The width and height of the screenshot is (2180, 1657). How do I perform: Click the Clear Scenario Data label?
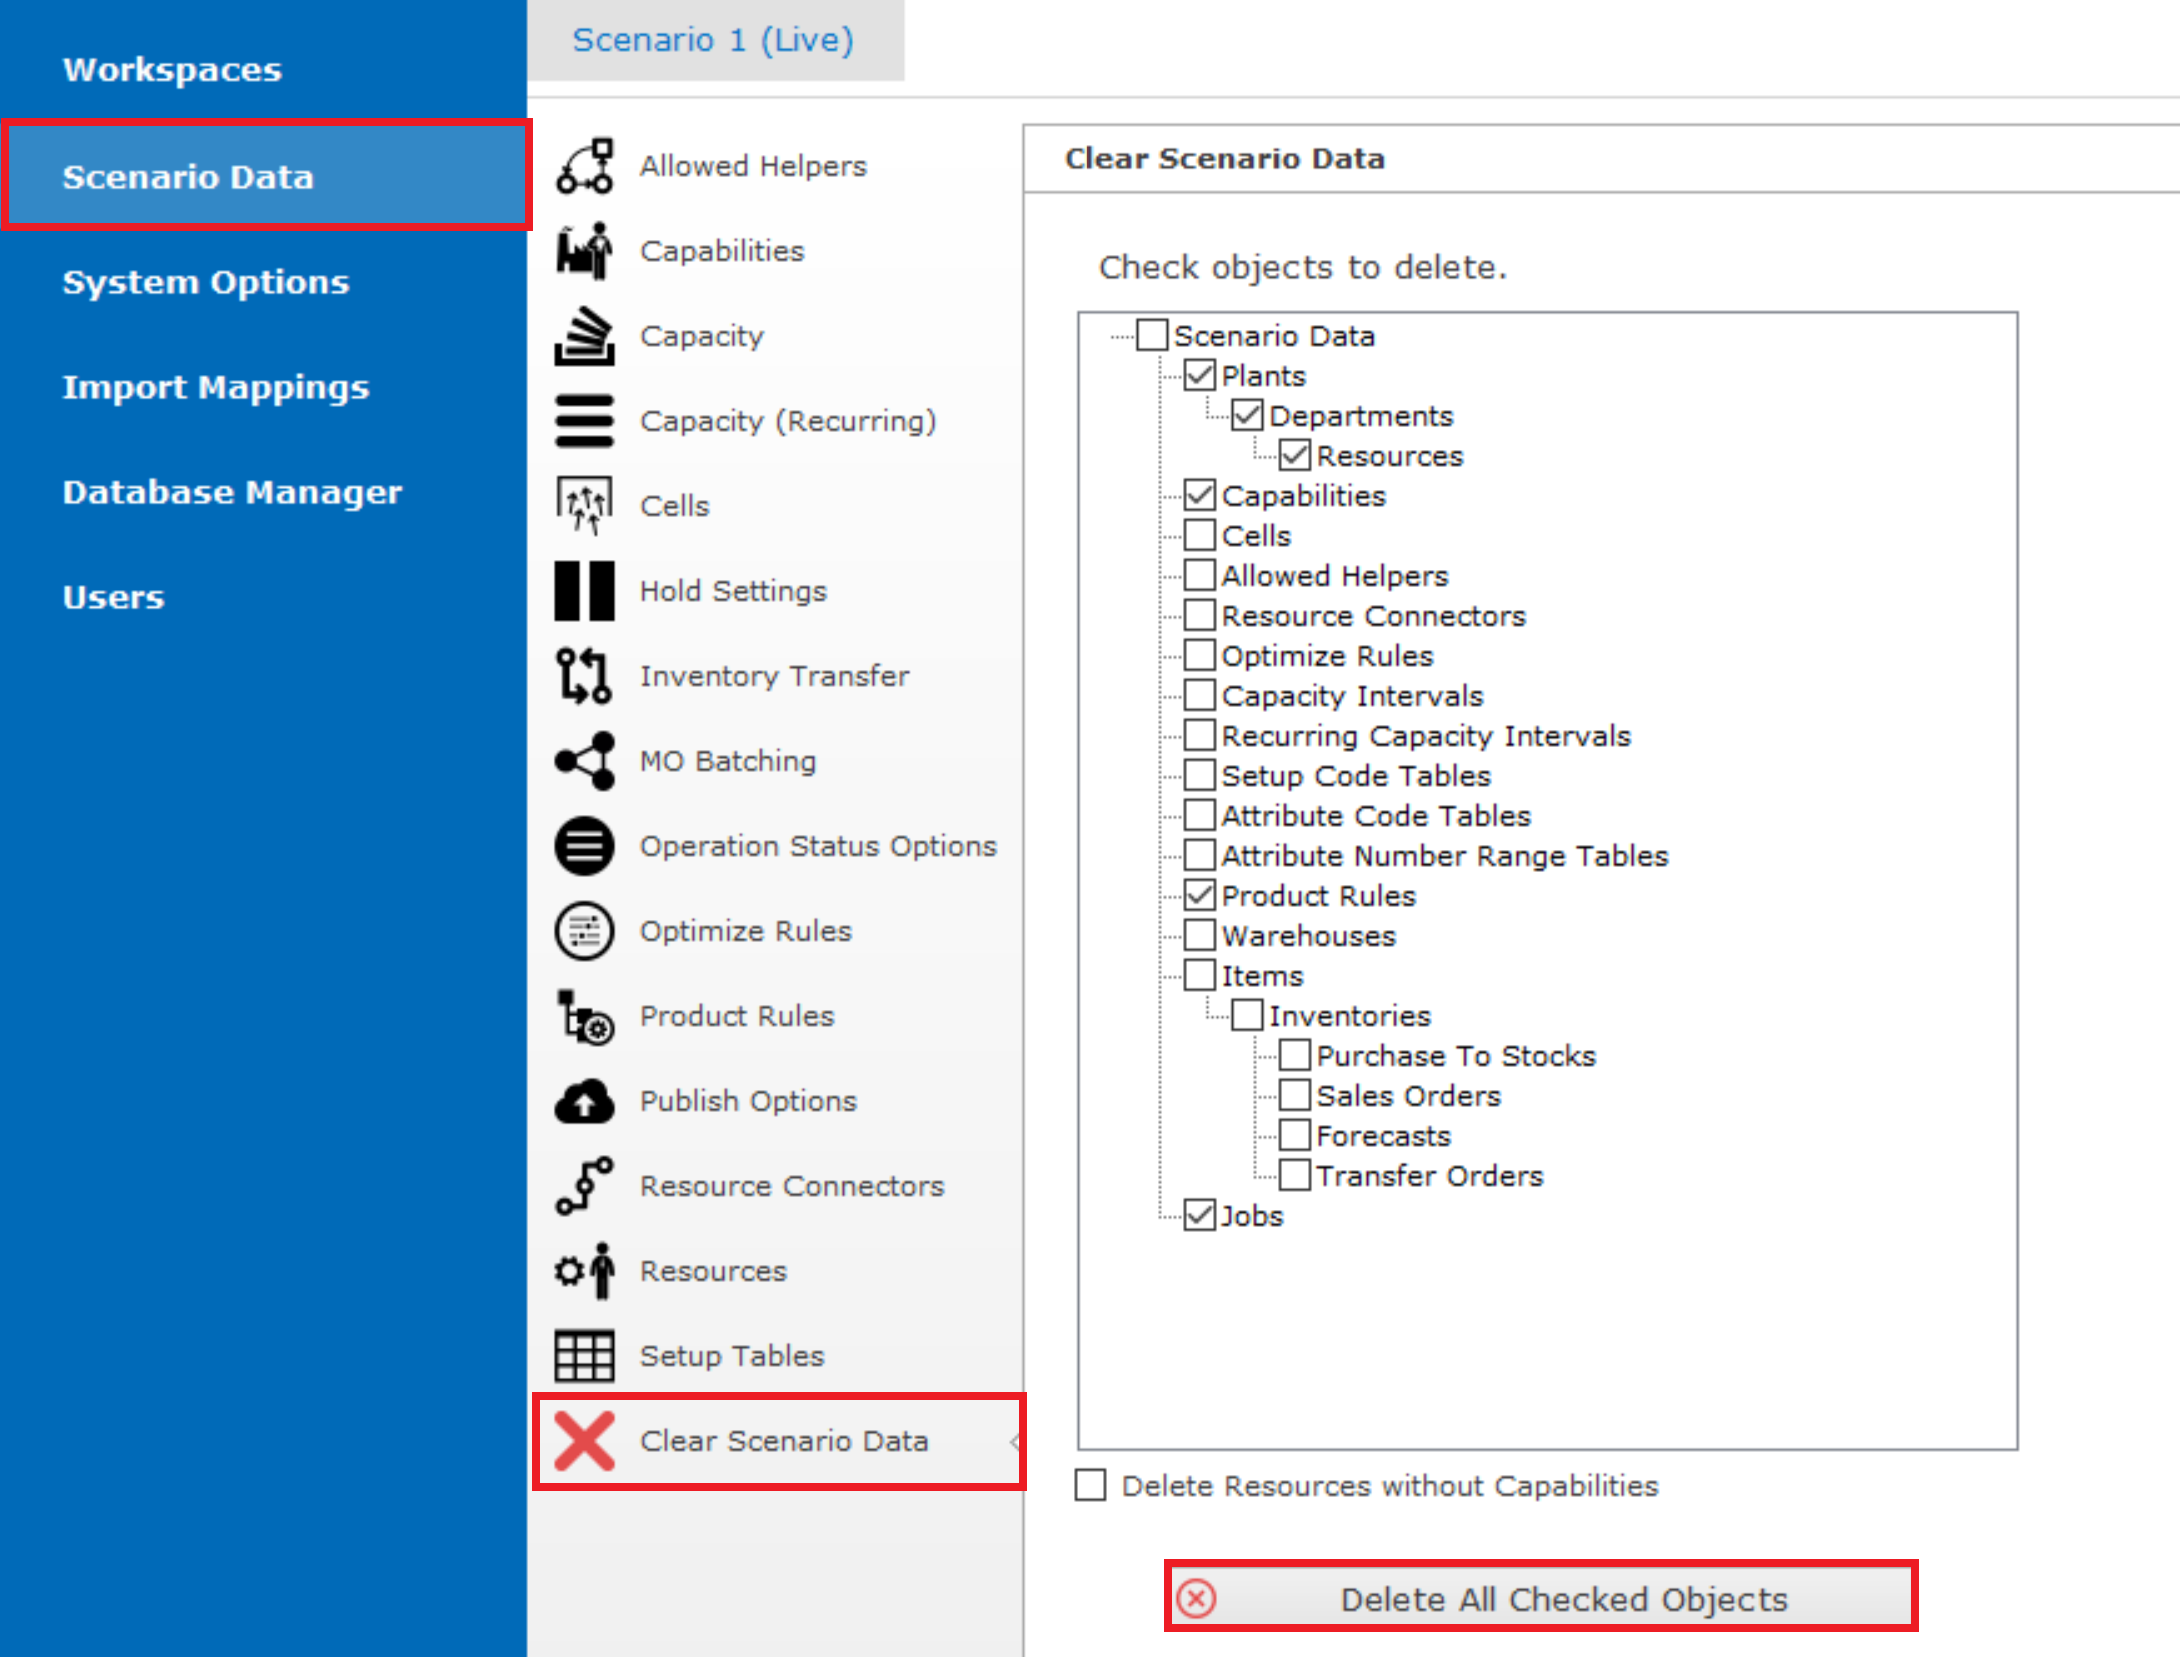click(784, 1441)
